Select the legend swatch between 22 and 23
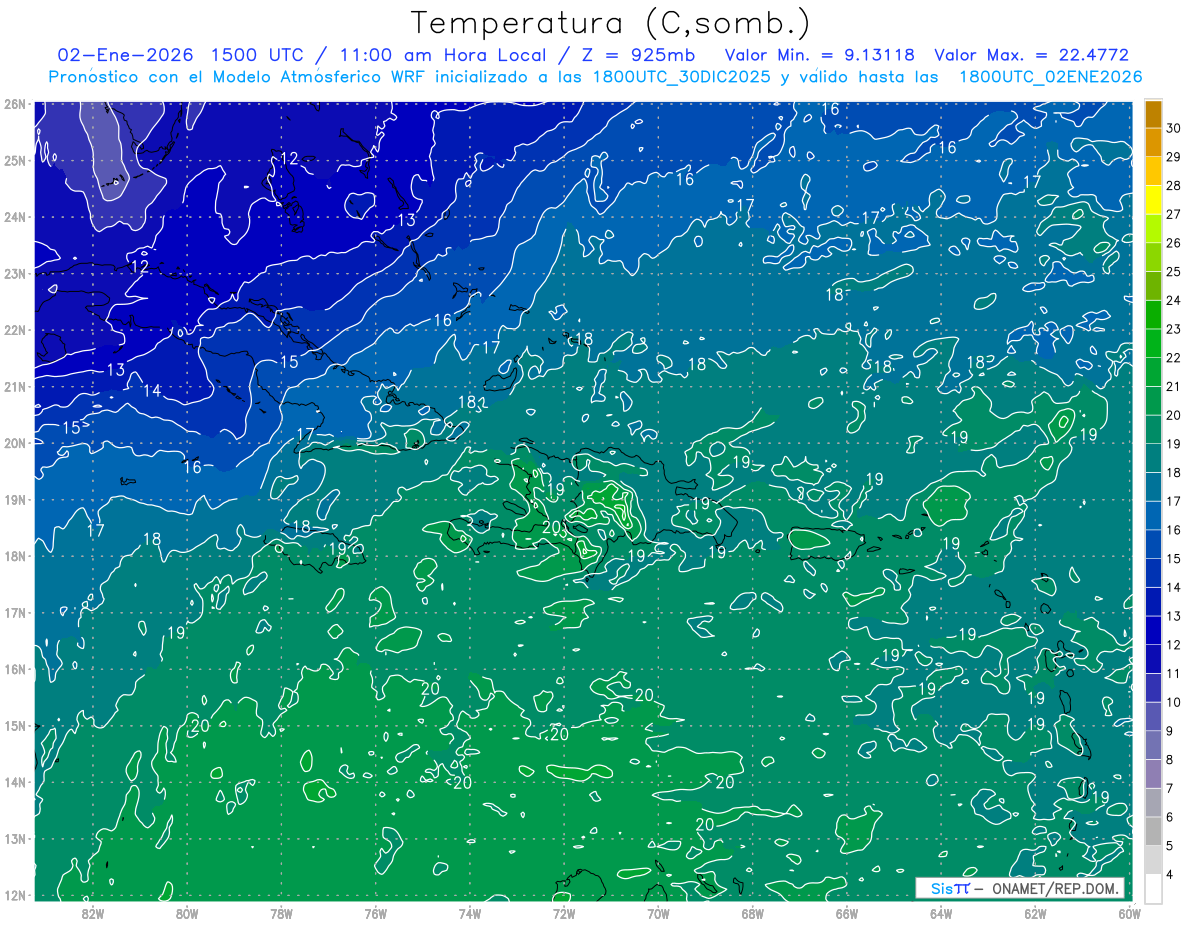Image resolution: width=1200 pixels, height=927 pixels. 1153,343
